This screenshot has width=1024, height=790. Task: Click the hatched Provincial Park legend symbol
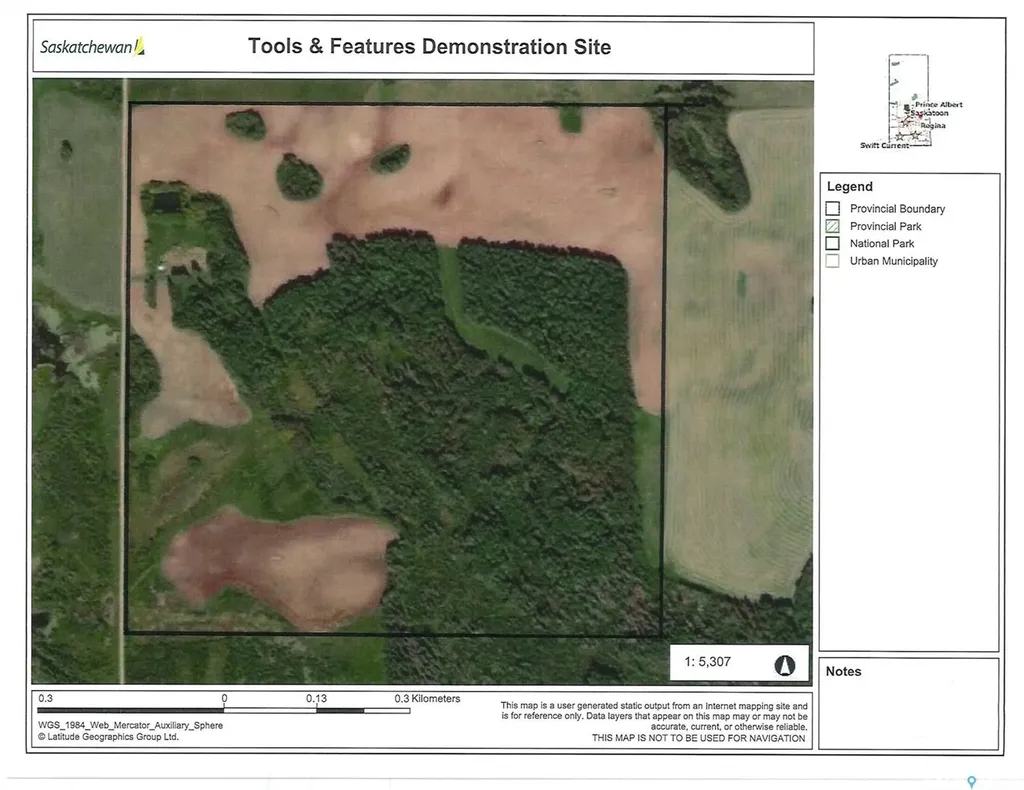[x=833, y=226]
